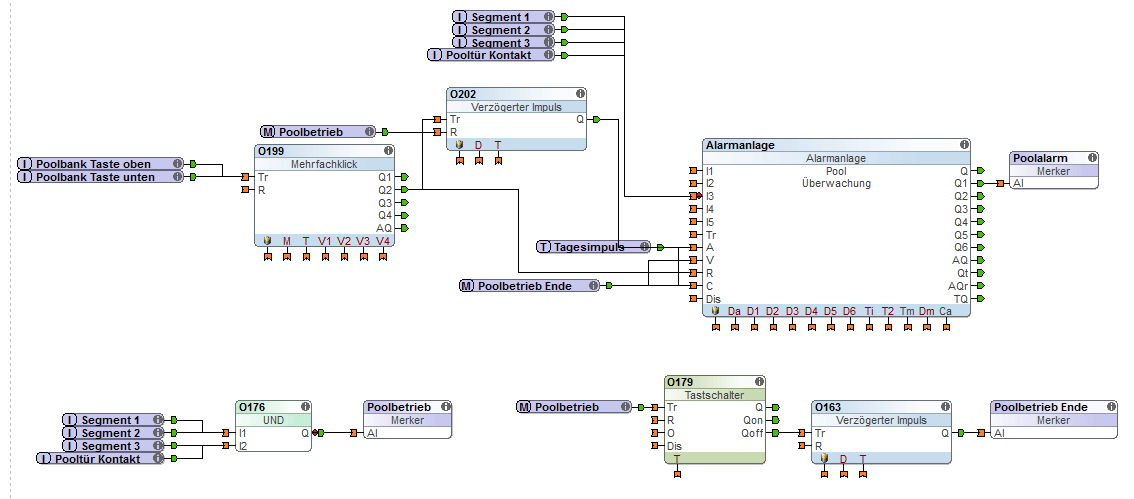Click the Ca parameter on Alarmanlage block
The width and height of the screenshot is (1134, 499).
click(x=944, y=311)
